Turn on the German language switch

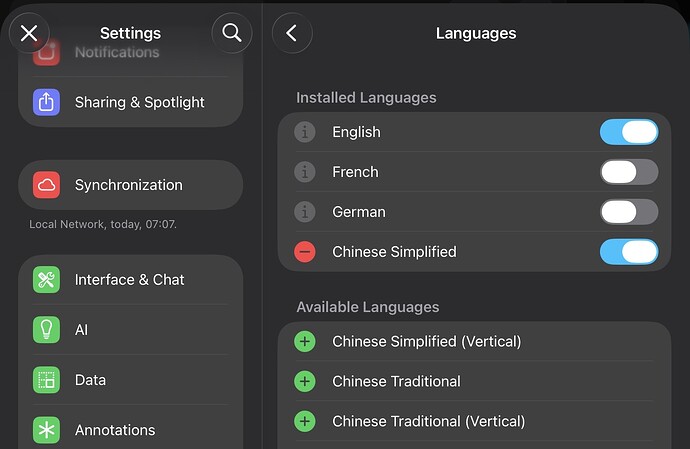click(628, 212)
